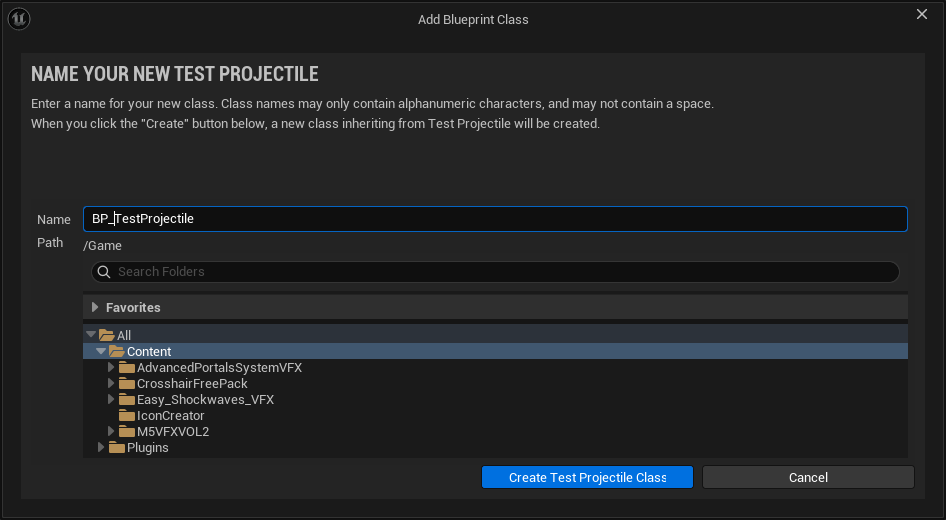Expand the M5VFXVOL2 folder arrow
Image resolution: width=946 pixels, height=520 pixels.
(x=111, y=432)
